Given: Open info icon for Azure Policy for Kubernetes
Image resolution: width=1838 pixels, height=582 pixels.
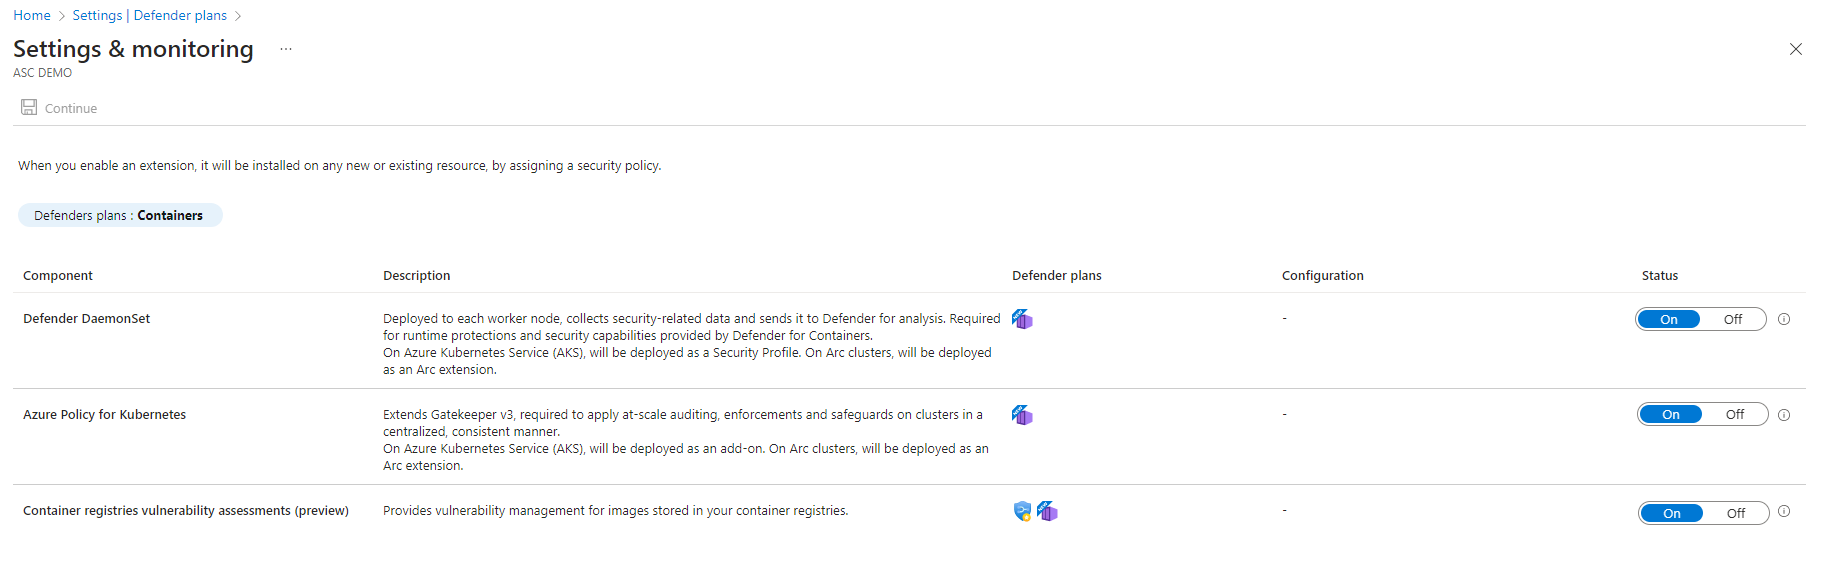Looking at the screenshot, I should click(x=1784, y=415).
